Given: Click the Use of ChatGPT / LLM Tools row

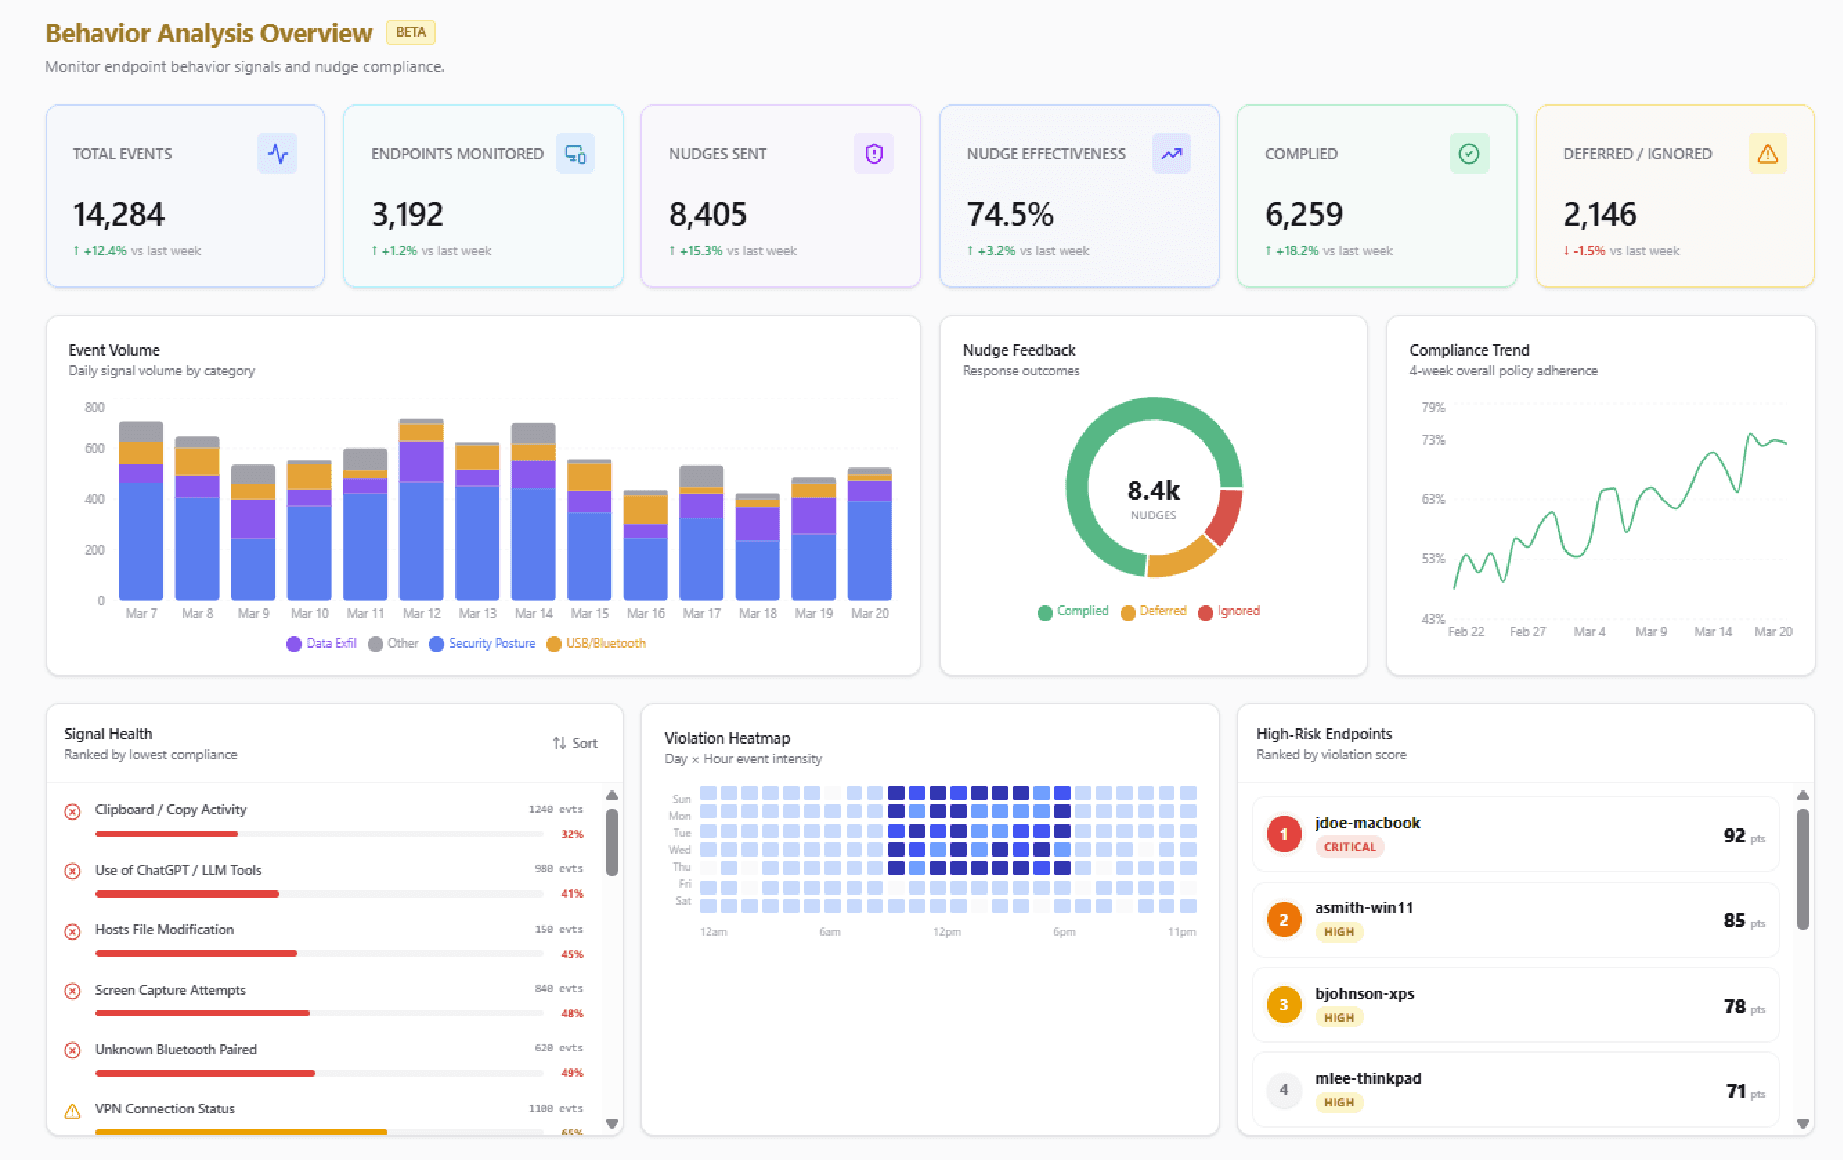Looking at the screenshot, I should [x=324, y=881].
